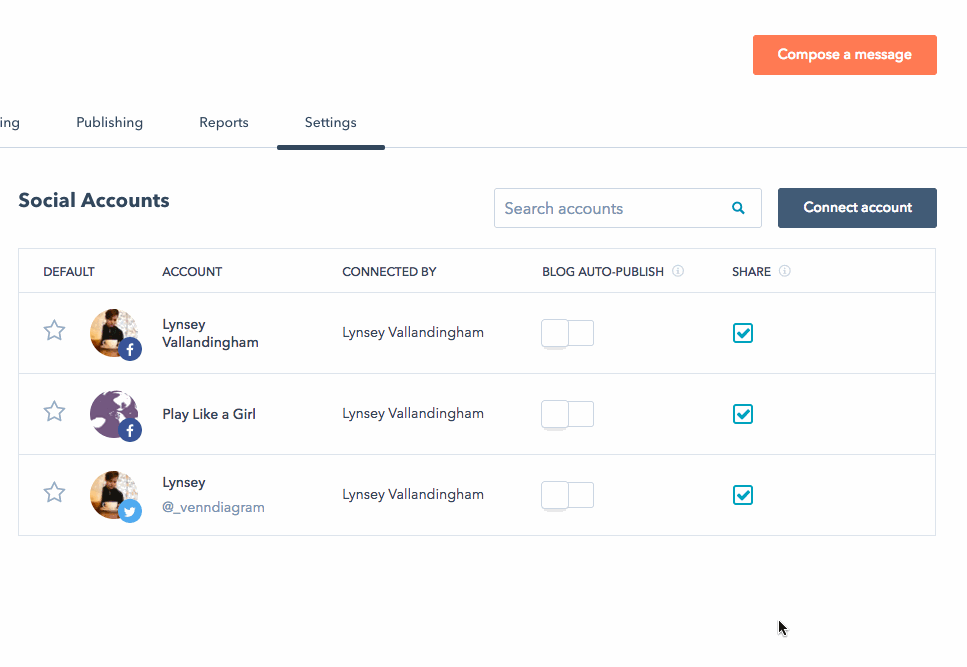Screen dimensions: 967x667
Task: Click the Play Like a Girl avatar
Action: (x=114, y=413)
